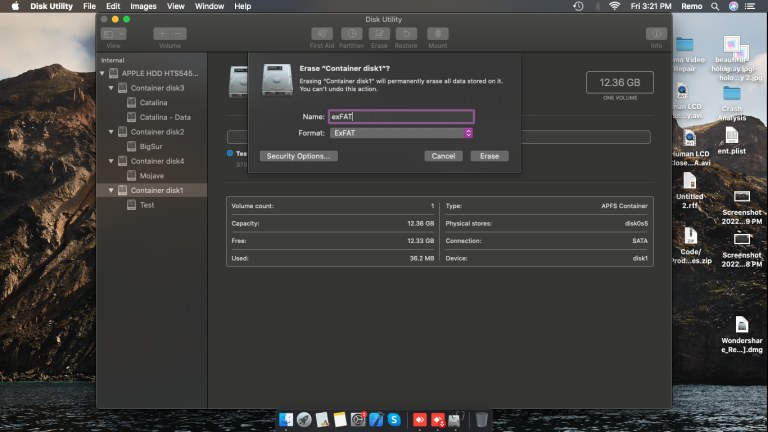Open the Partition tool in toolbar
The image size is (768, 432).
pos(352,34)
